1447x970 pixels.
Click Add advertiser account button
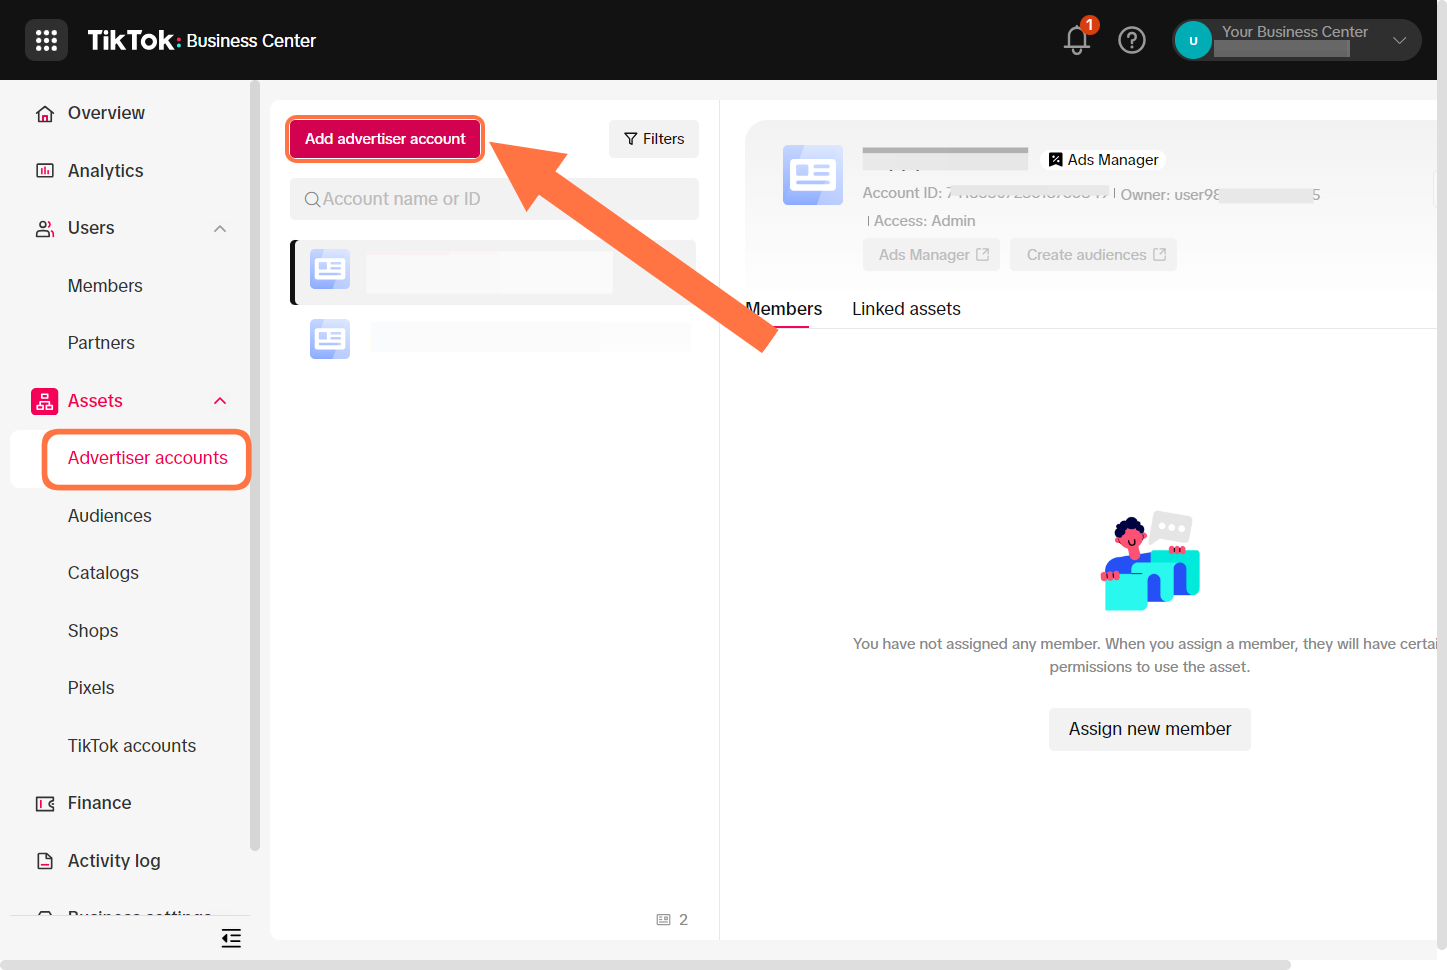(x=385, y=139)
